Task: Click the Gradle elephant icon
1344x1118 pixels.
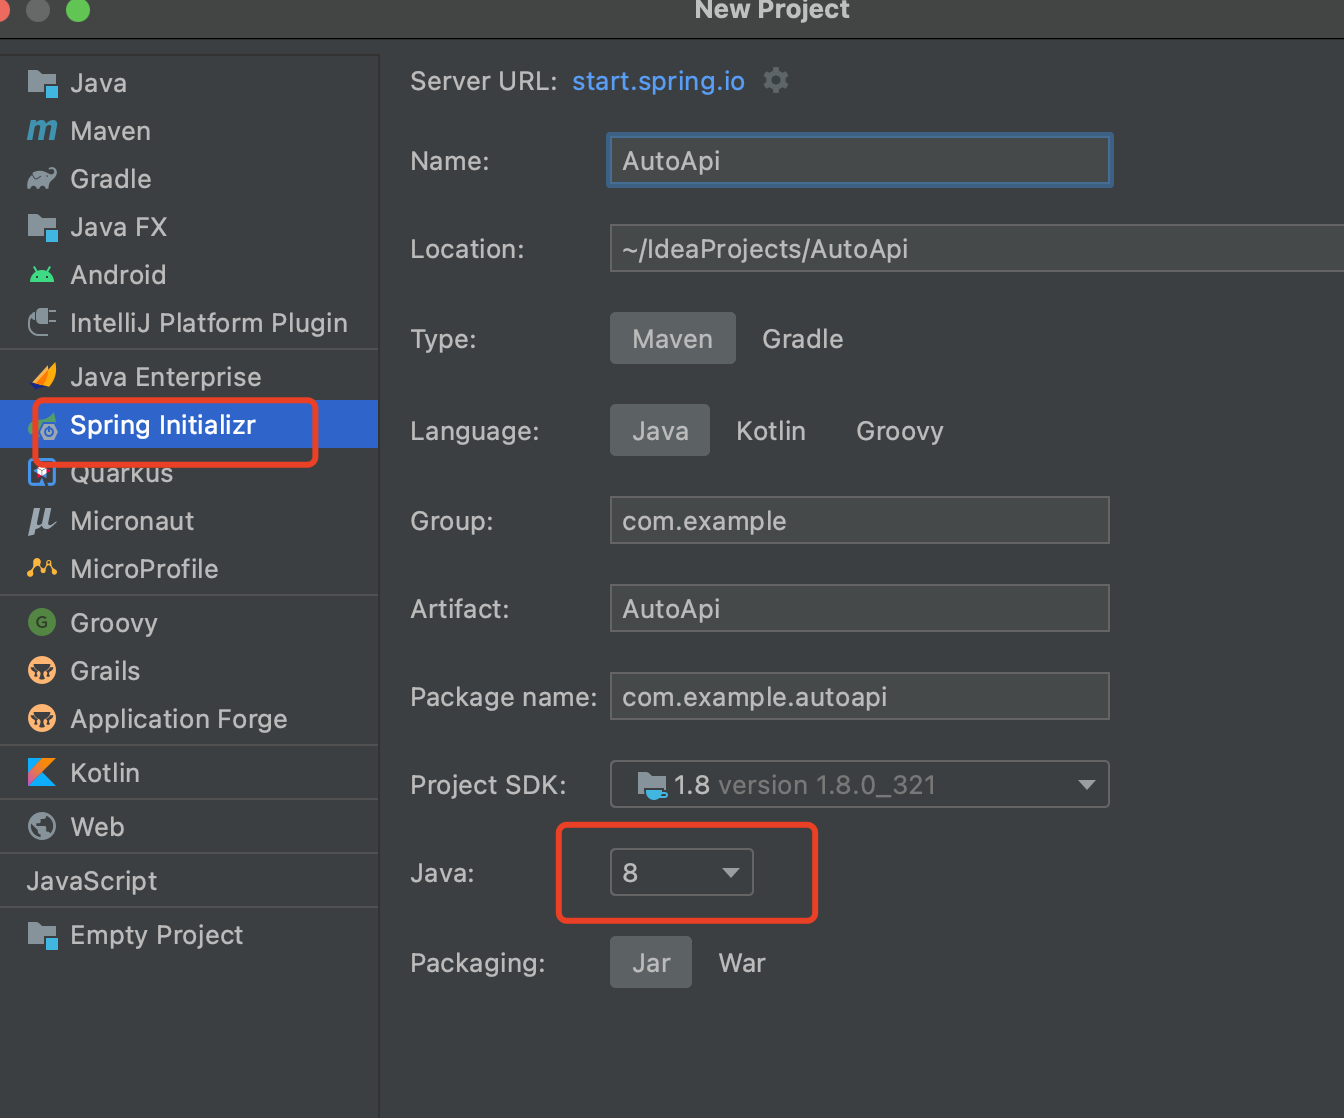Action: click(x=42, y=179)
